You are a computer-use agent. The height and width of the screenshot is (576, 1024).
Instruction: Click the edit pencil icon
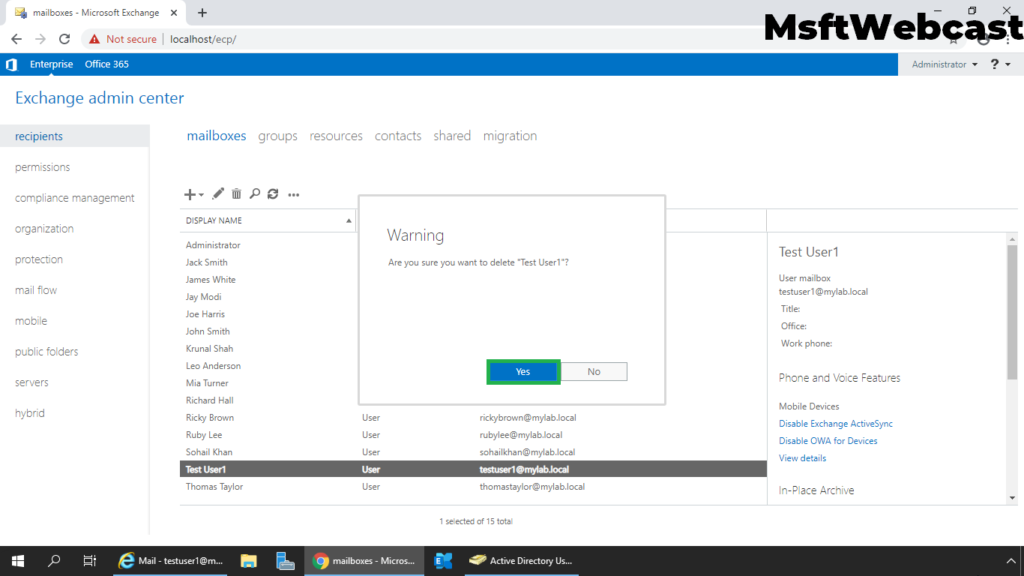click(217, 194)
